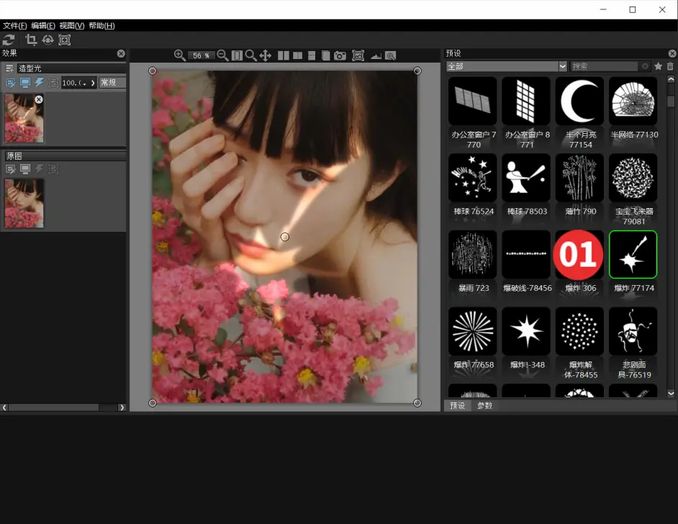Viewport: 678px width, 524px height.
Task: Expand the opacity value arrow next to 100
Action: click(92, 82)
